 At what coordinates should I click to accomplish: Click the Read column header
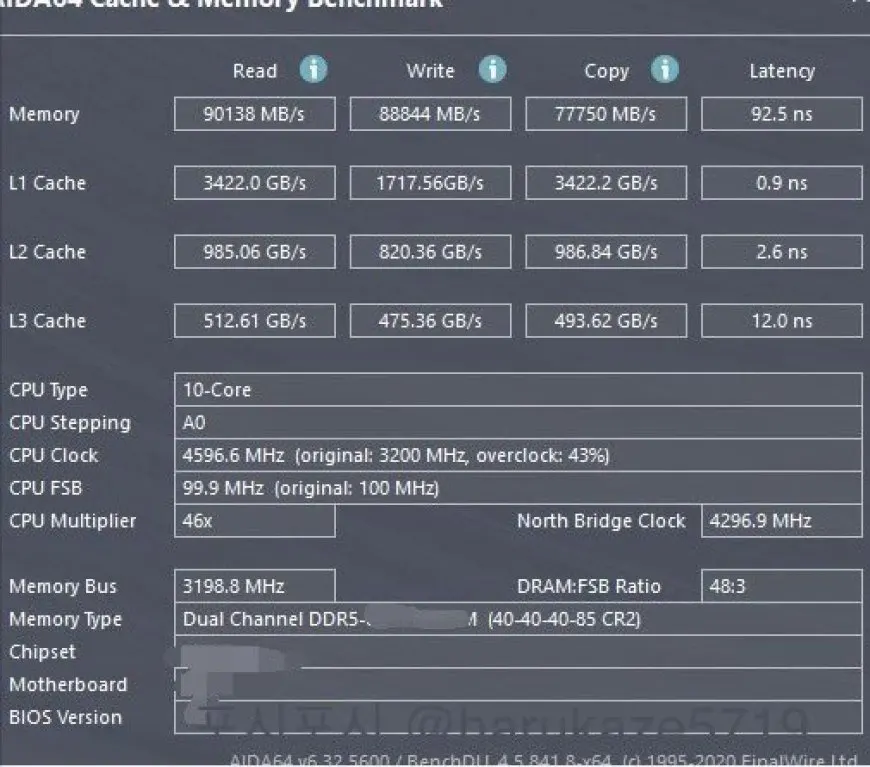coord(255,70)
